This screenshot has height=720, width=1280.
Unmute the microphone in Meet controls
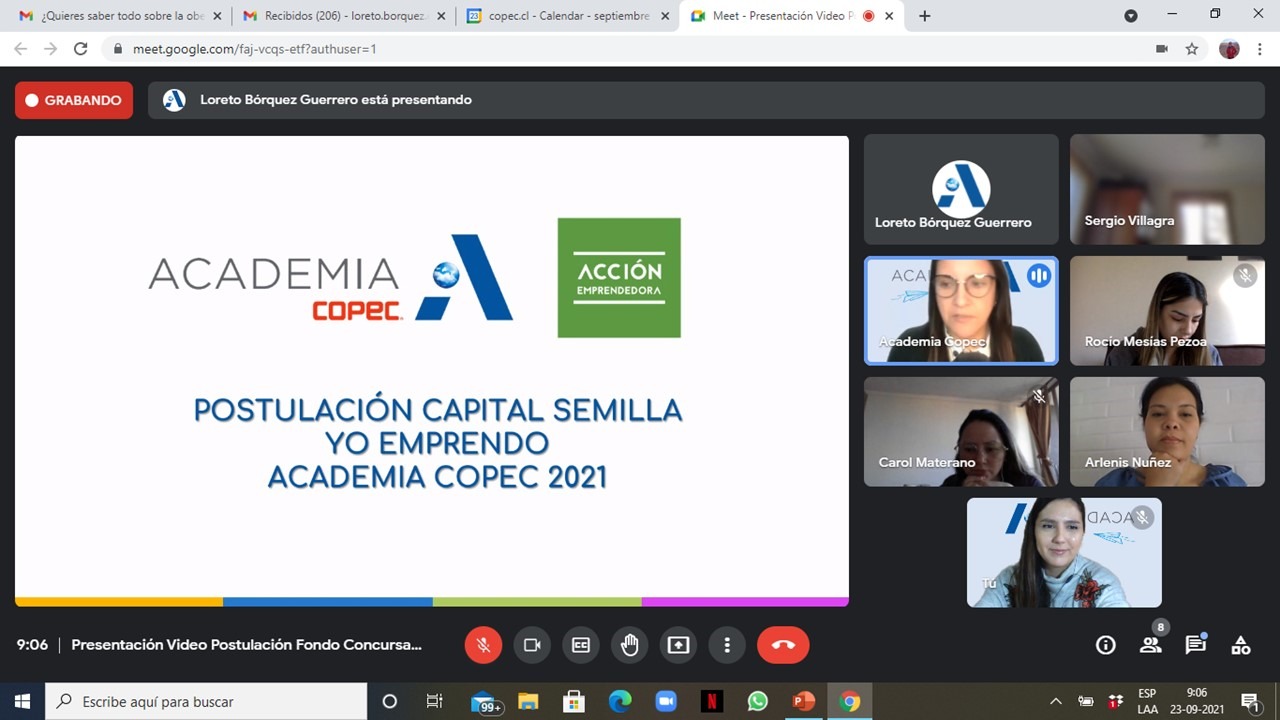(x=483, y=645)
